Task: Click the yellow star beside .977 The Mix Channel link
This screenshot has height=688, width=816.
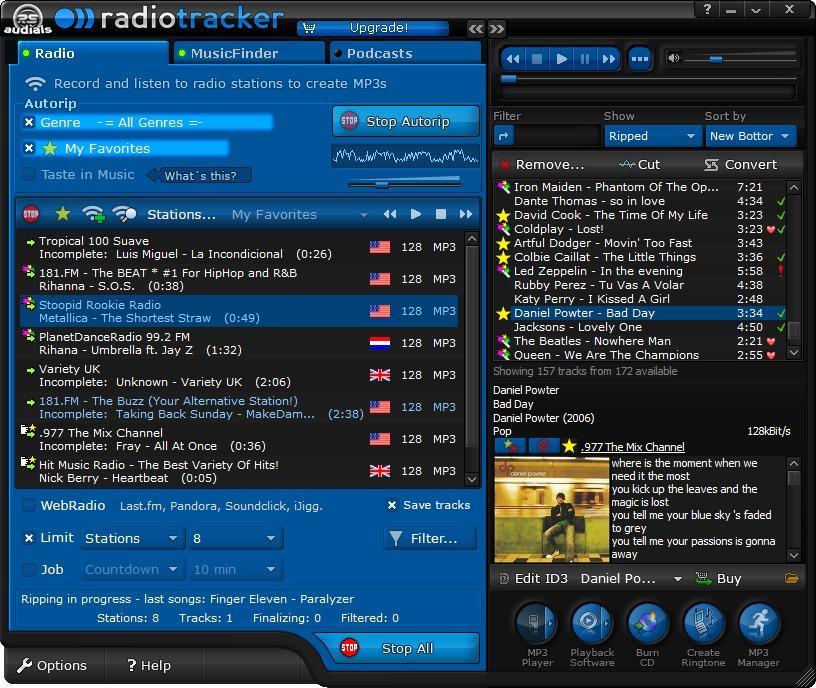Action: pyautogui.click(x=569, y=446)
